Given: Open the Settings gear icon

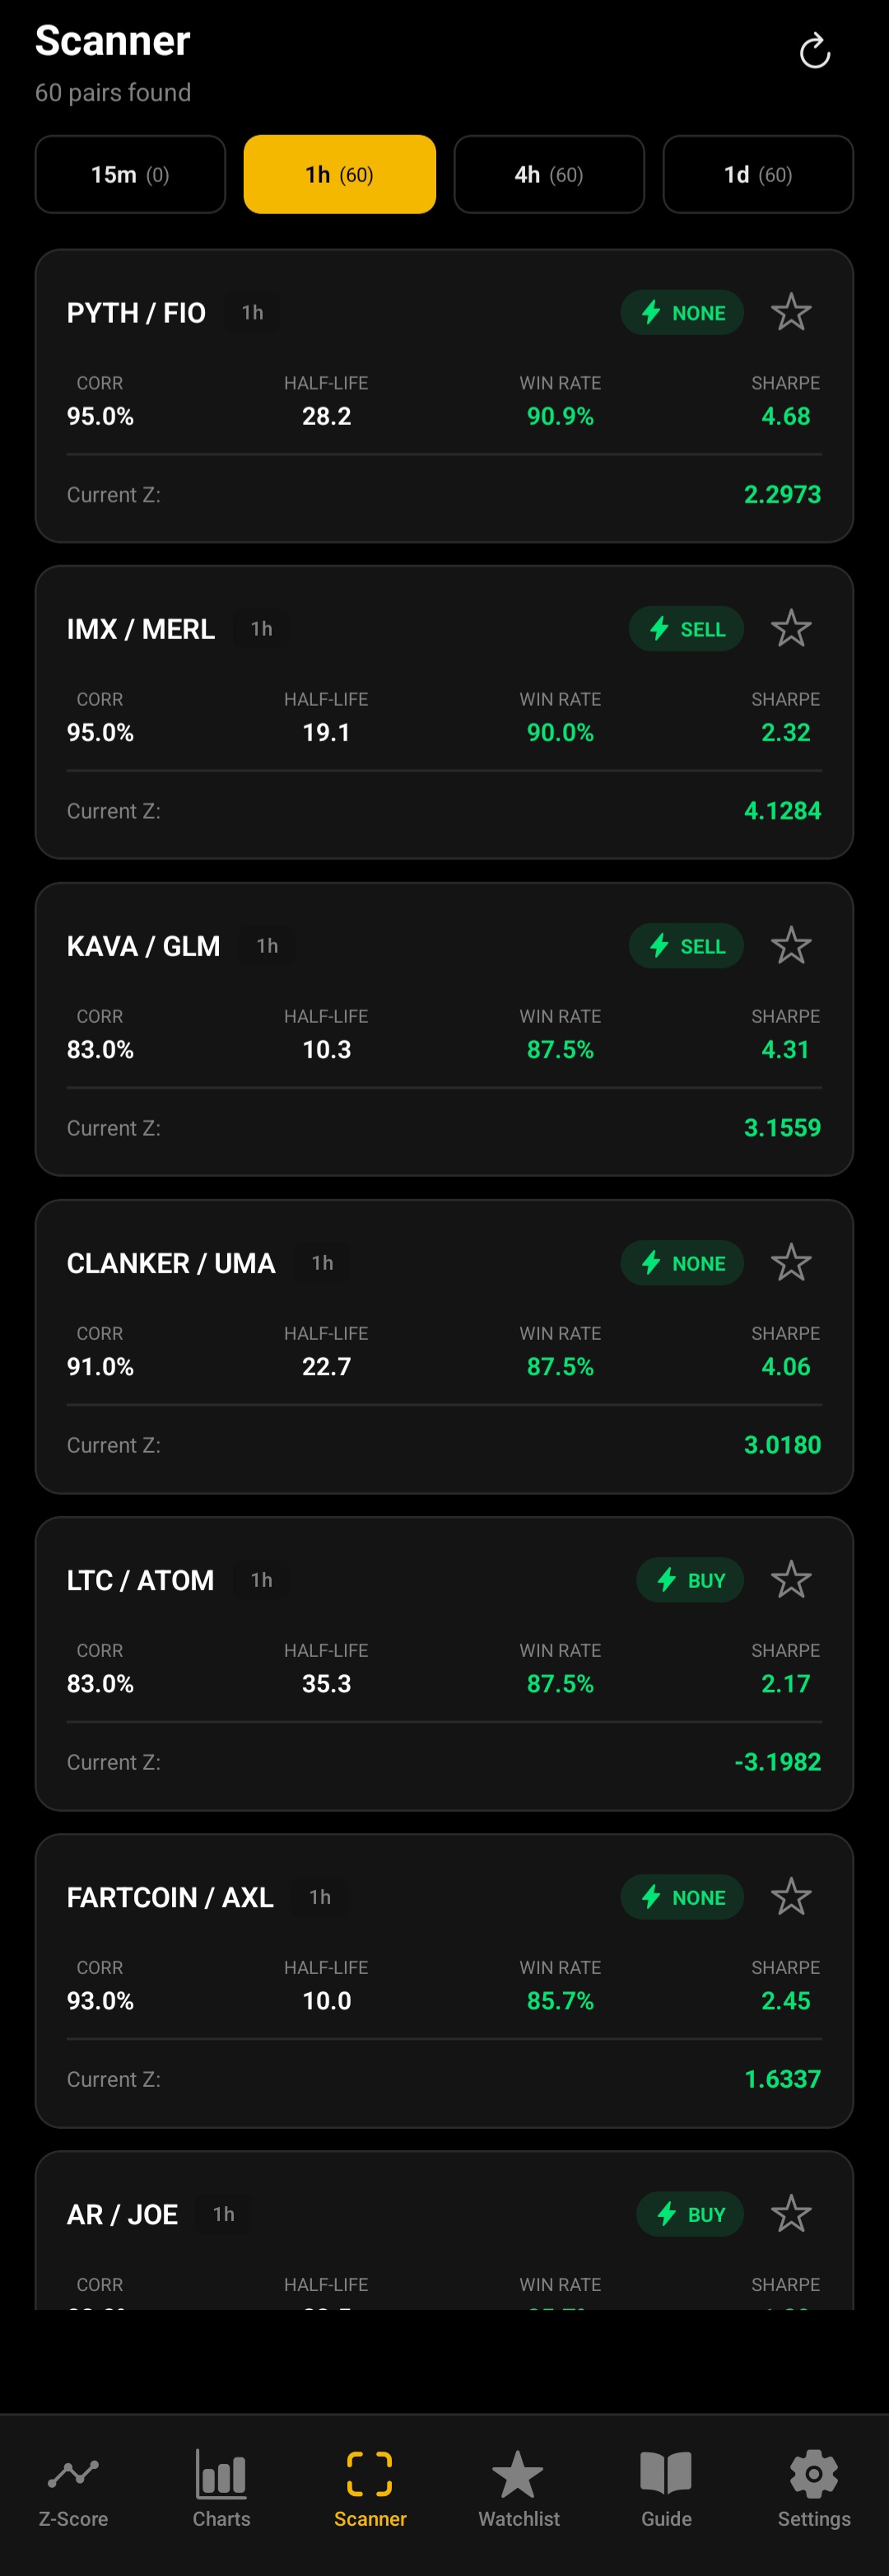Looking at the screenshot, I should [814, 2475].
